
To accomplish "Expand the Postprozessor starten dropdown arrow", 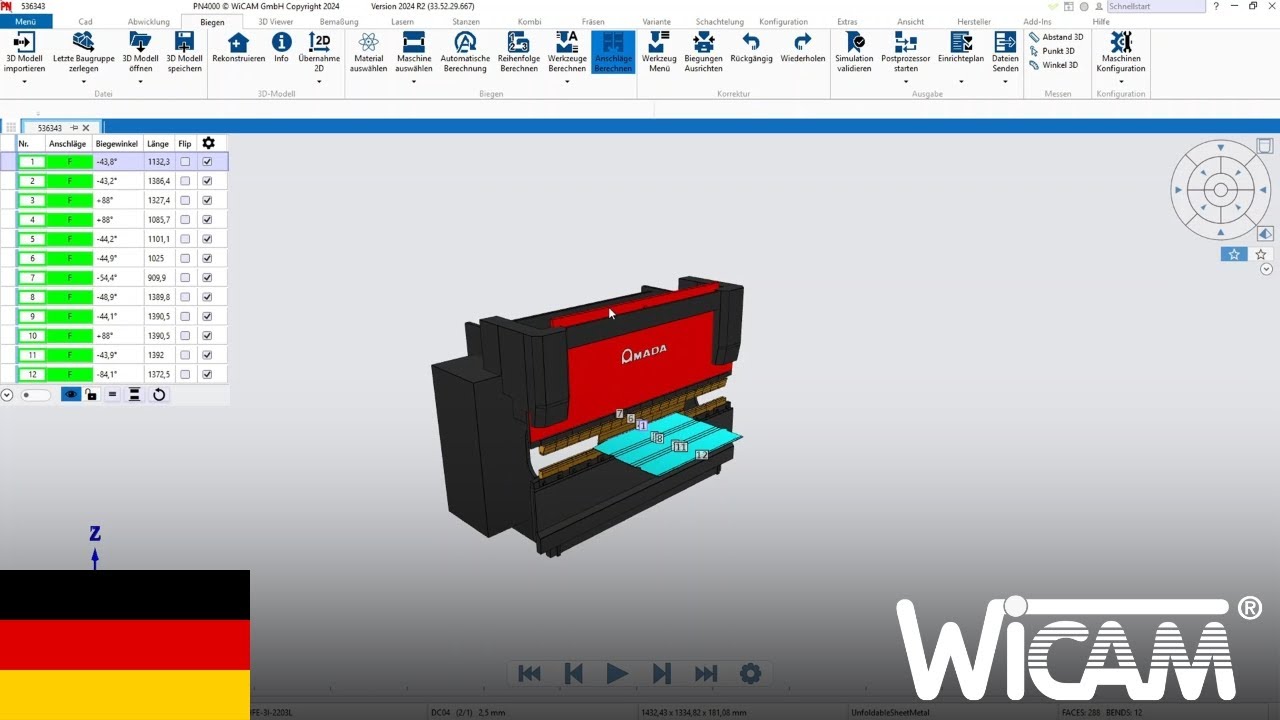I will click(x=906, y=82).
